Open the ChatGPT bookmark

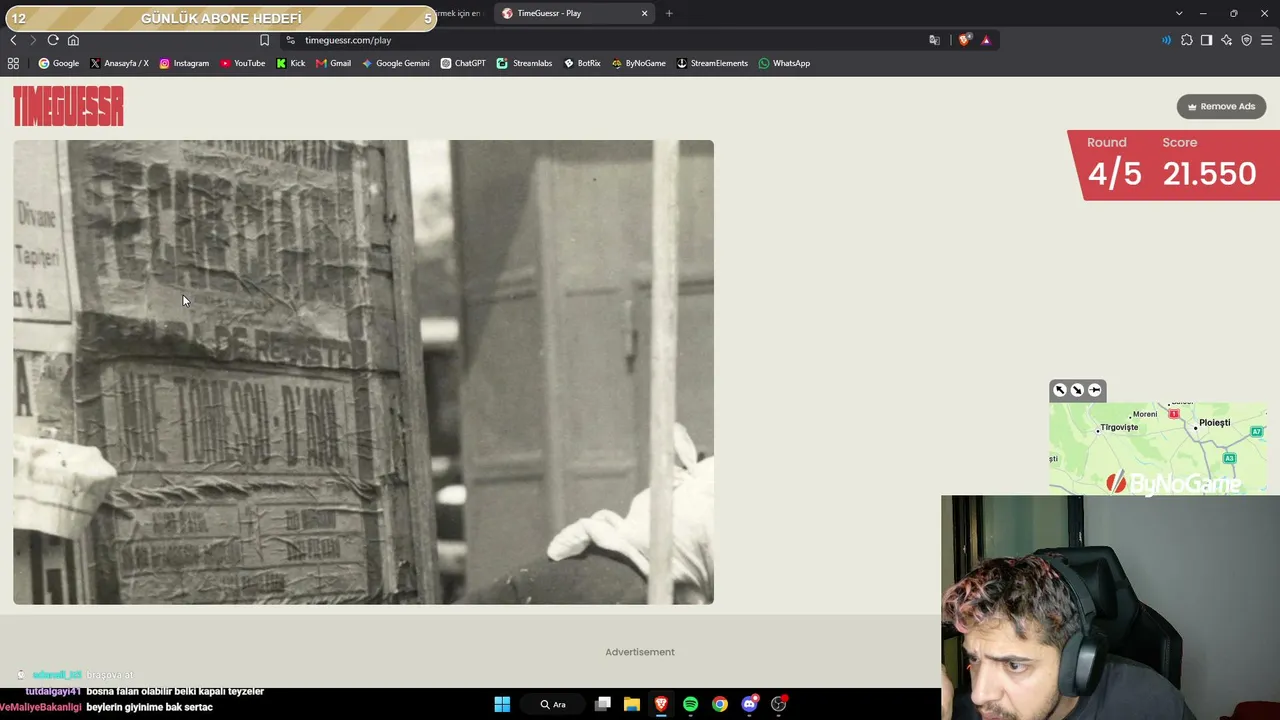tap(463, 63)
